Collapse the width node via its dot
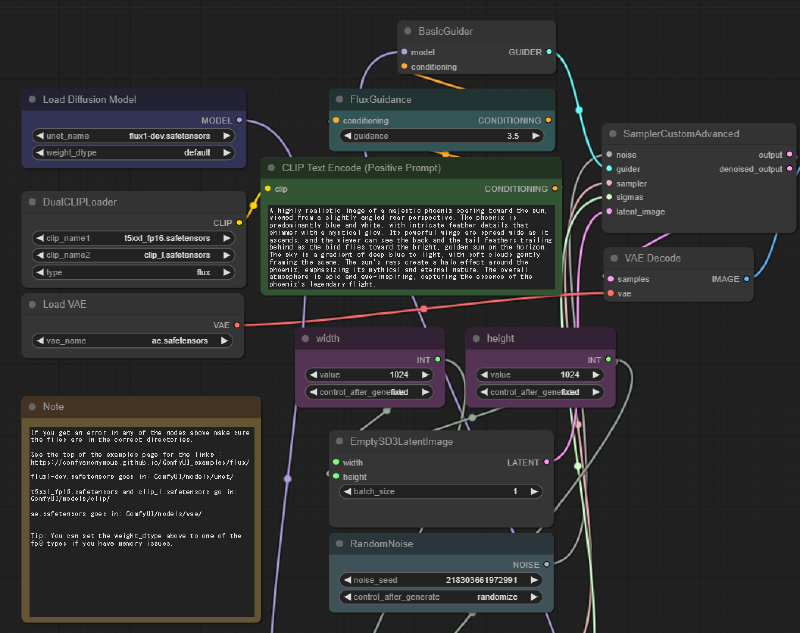The image size is (800, 633). (x=305, y=339)
